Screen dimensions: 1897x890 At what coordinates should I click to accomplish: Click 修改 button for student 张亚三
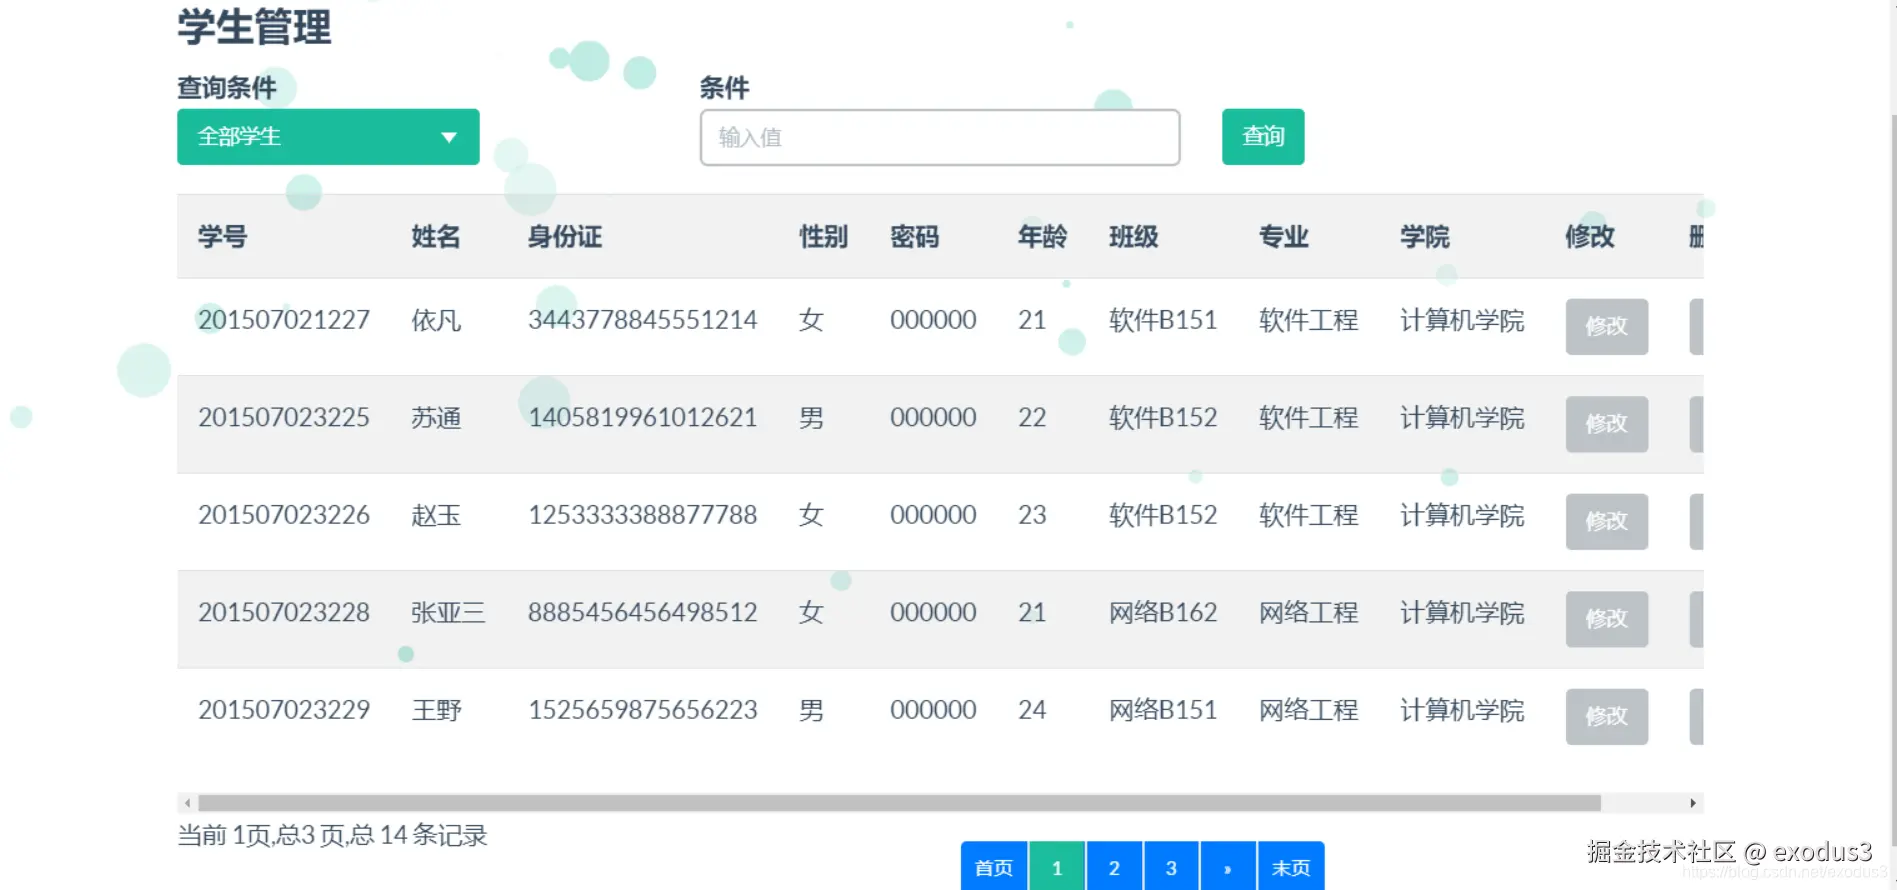pyautogui.click(x=1607, y=619)
